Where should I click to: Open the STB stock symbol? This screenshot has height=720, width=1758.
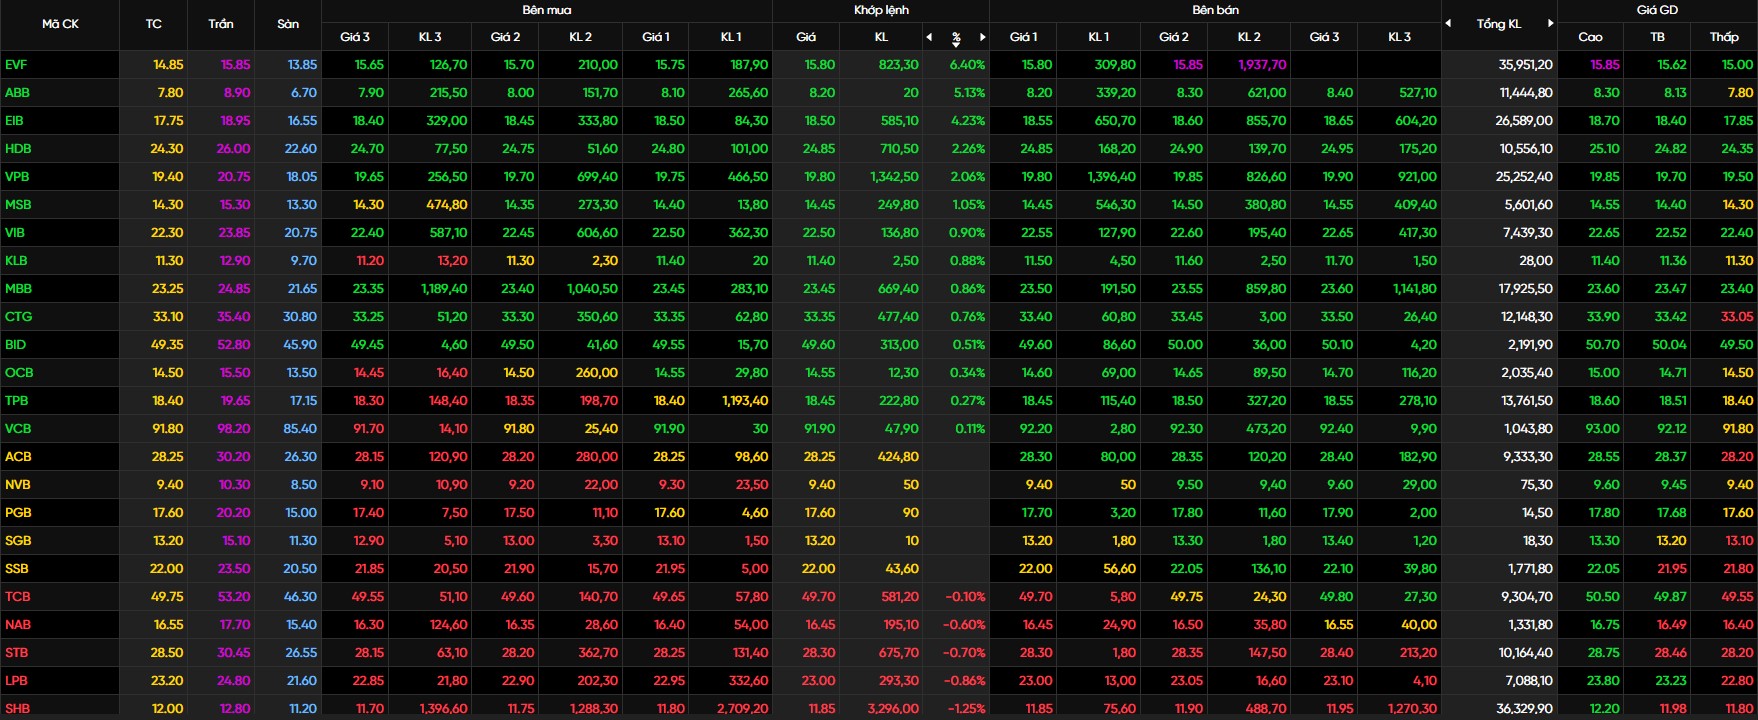coord(16,652)
